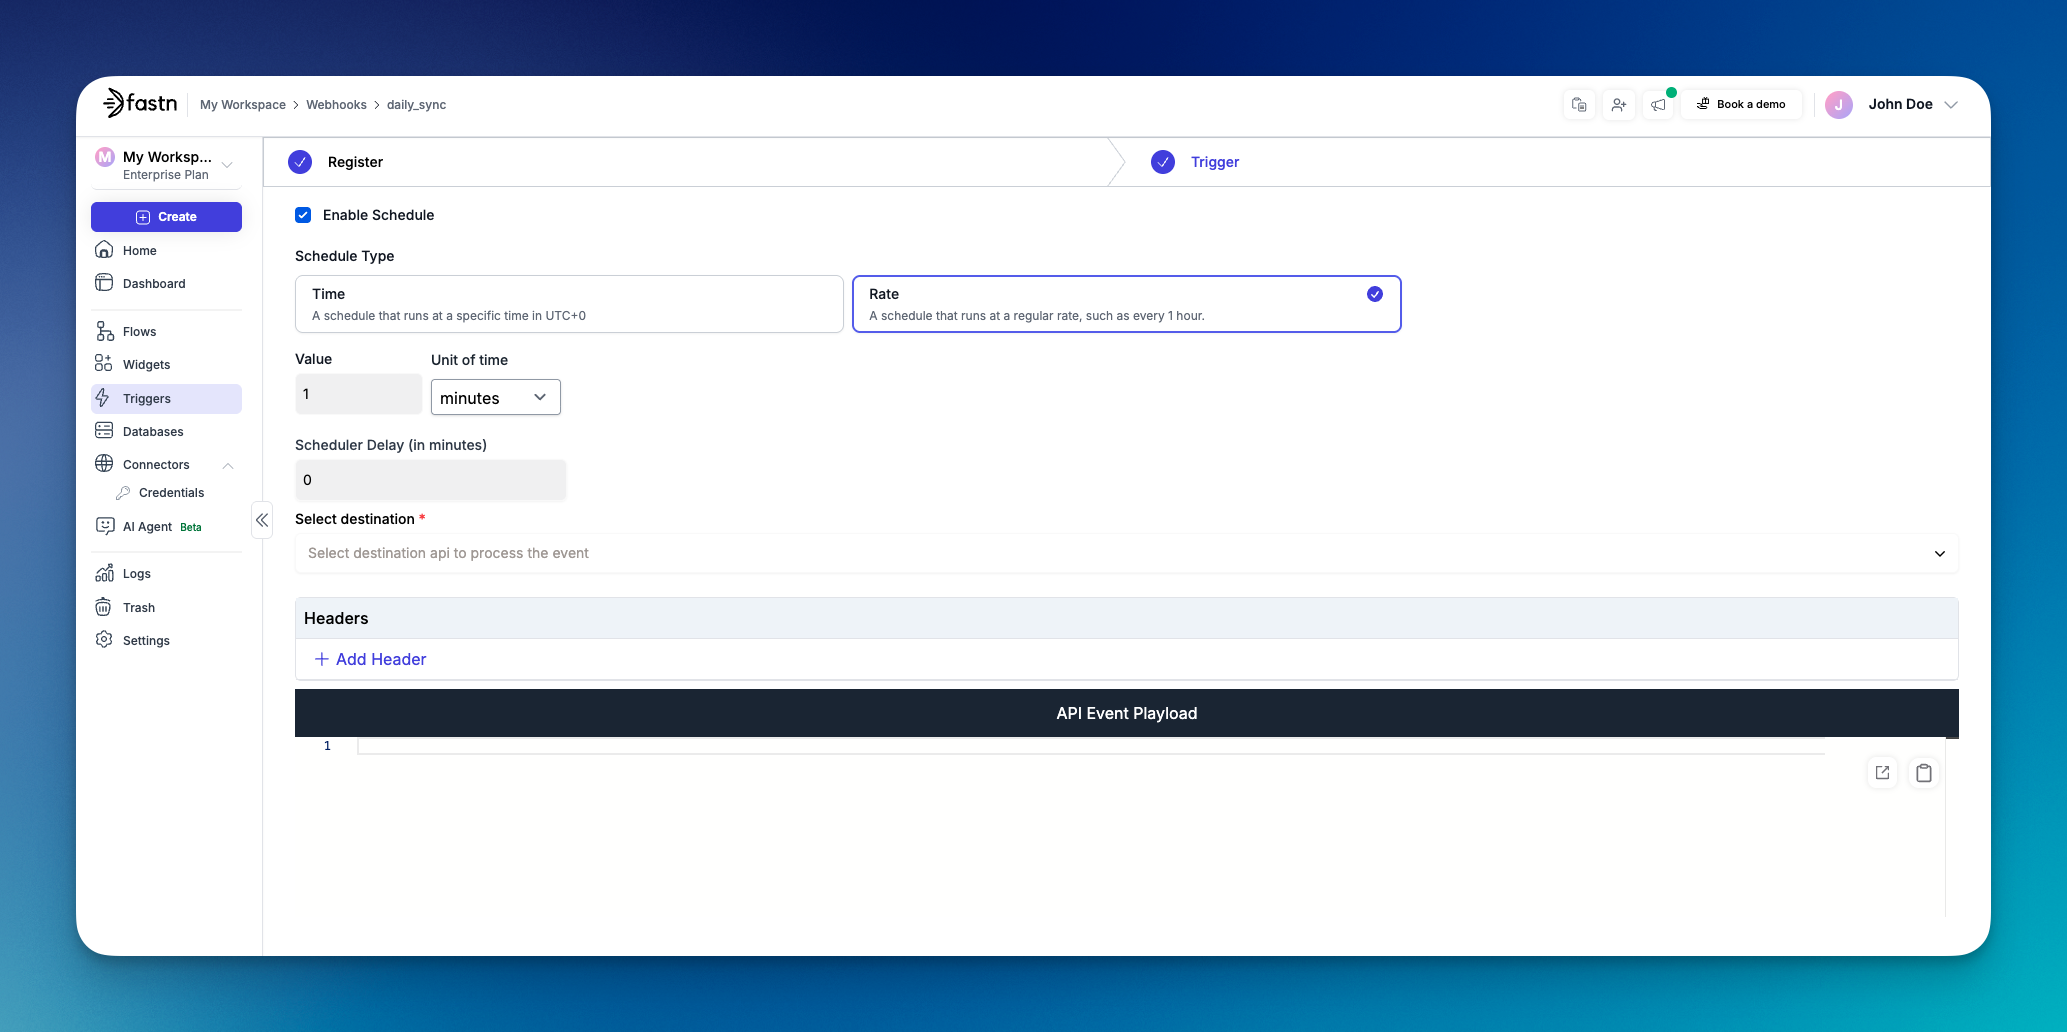Click the Scheduler Delay input field
This screenshot has height=1032, width=2067.
[x=430, y=480]
